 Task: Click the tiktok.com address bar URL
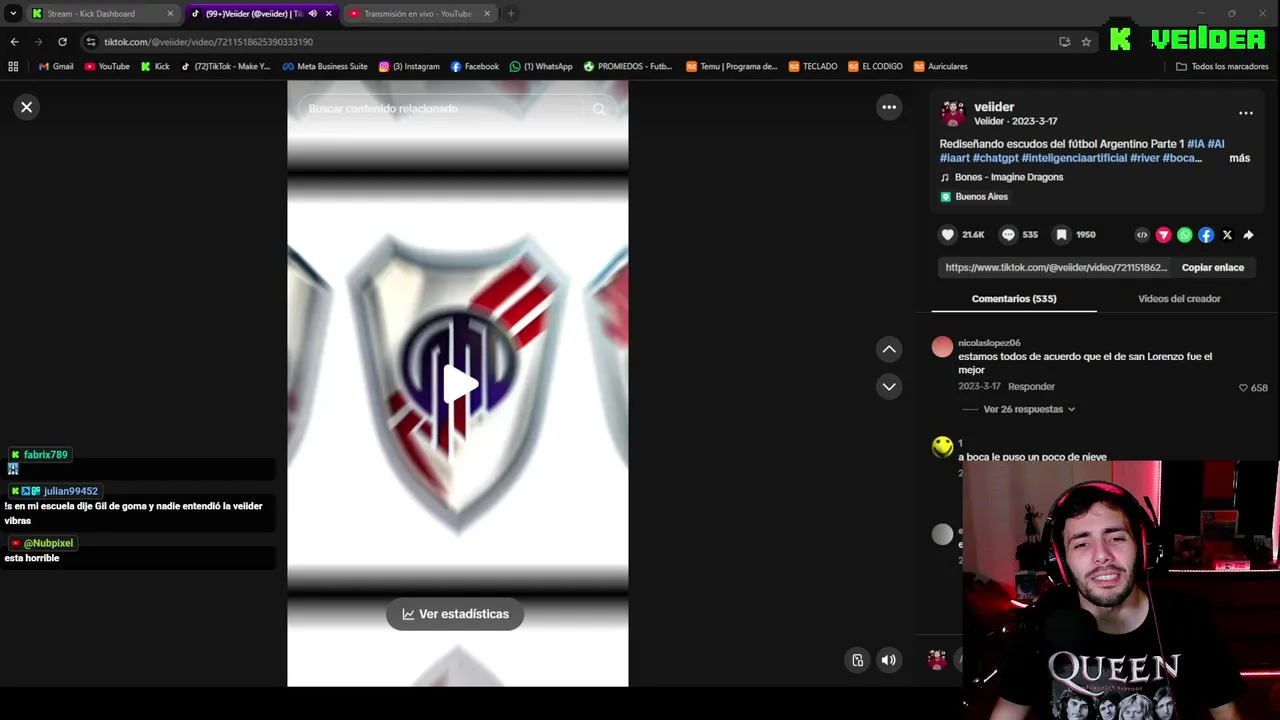coord(208,42)
